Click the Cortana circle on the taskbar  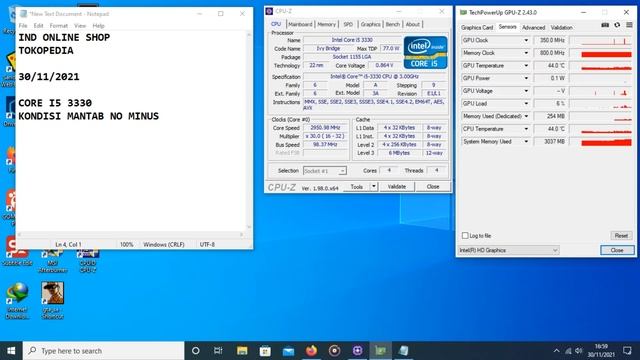click(196, 351)
